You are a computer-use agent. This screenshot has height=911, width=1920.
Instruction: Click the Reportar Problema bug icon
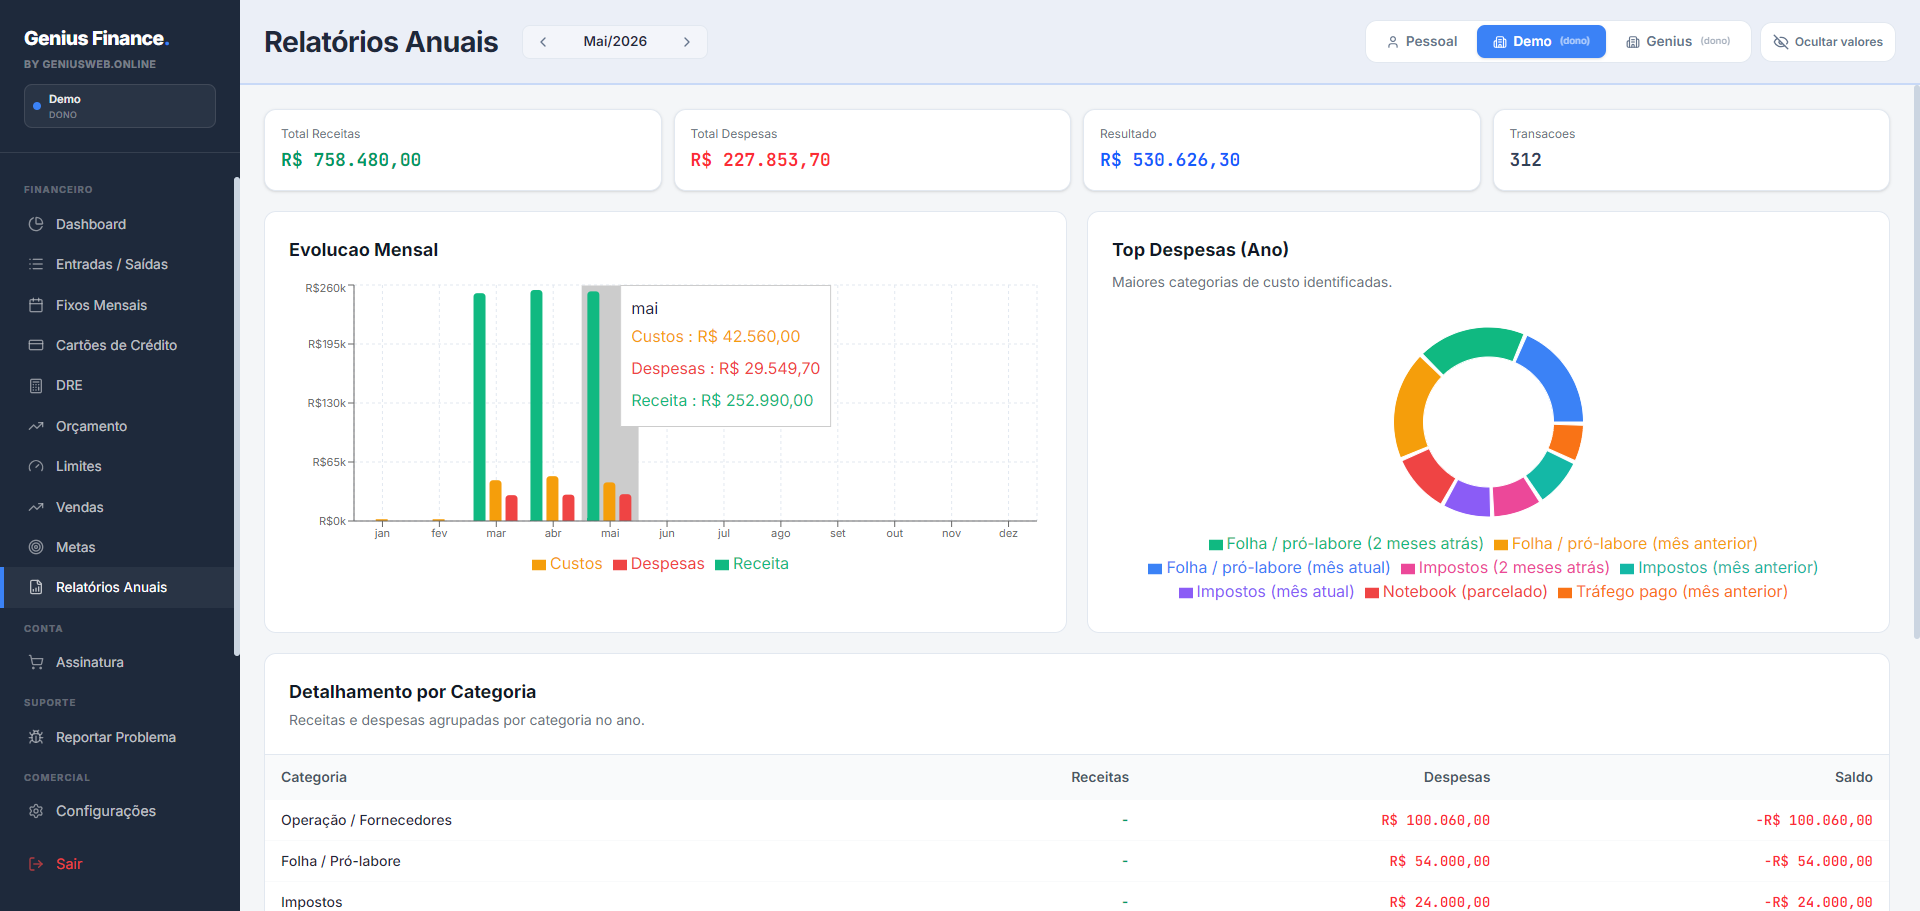click(36, 737)
